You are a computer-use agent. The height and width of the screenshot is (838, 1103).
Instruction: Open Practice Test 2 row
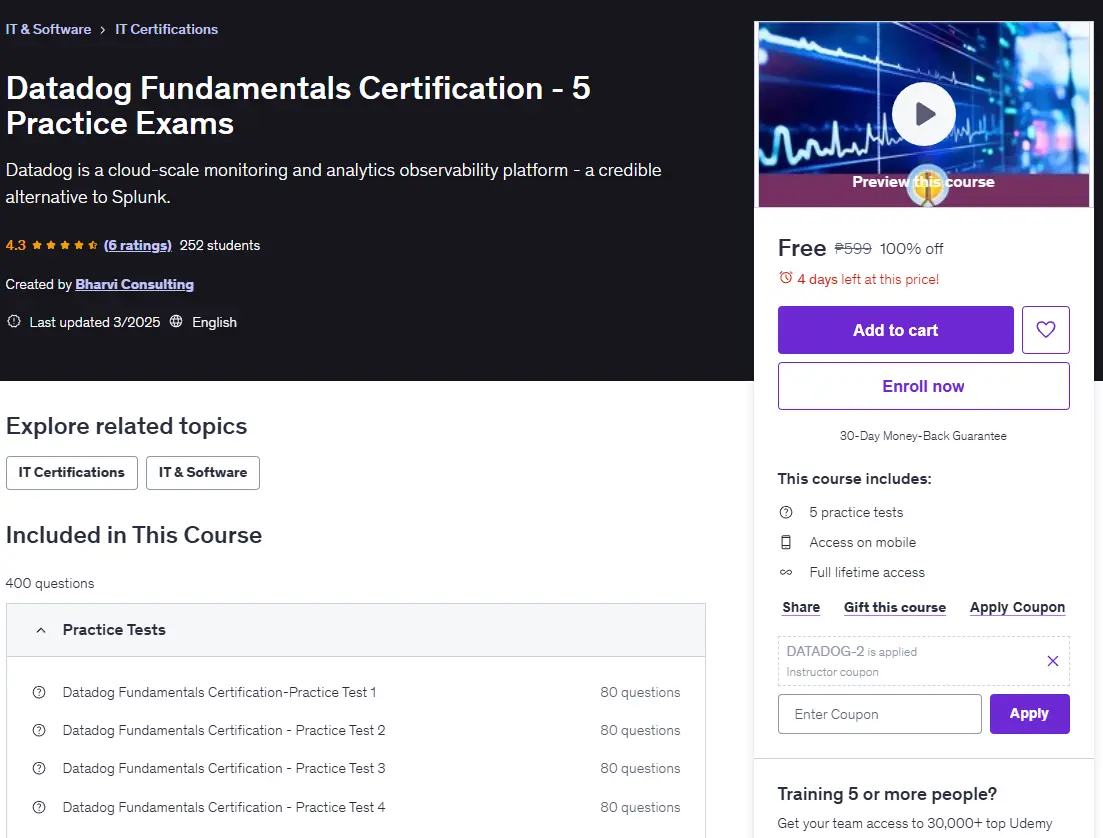[356, 730]
